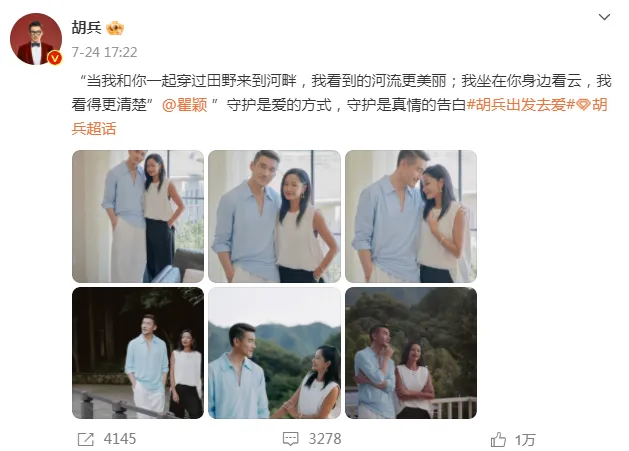629x451 pixels.
Task: Click the diamond super topic icon
Action: click(584, 105)
